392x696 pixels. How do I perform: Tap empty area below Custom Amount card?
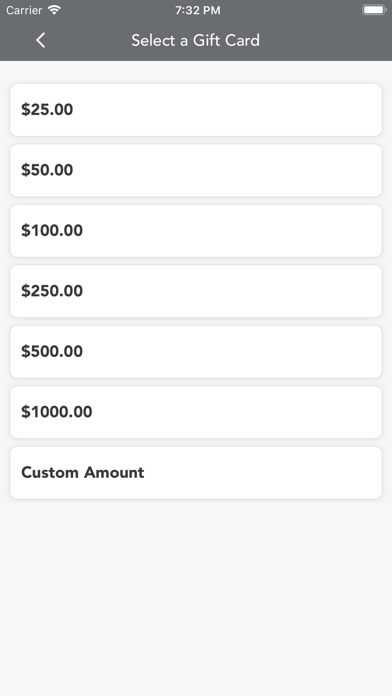pos(196,595)
